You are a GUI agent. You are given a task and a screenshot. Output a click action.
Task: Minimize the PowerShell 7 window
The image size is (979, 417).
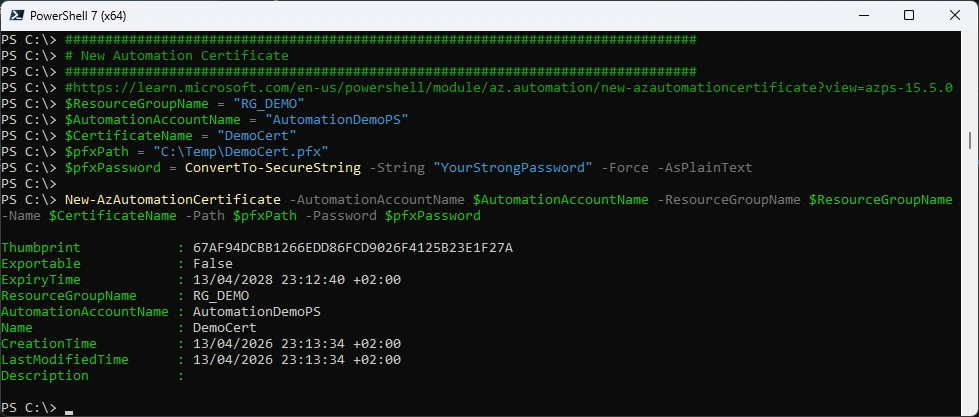862,15
